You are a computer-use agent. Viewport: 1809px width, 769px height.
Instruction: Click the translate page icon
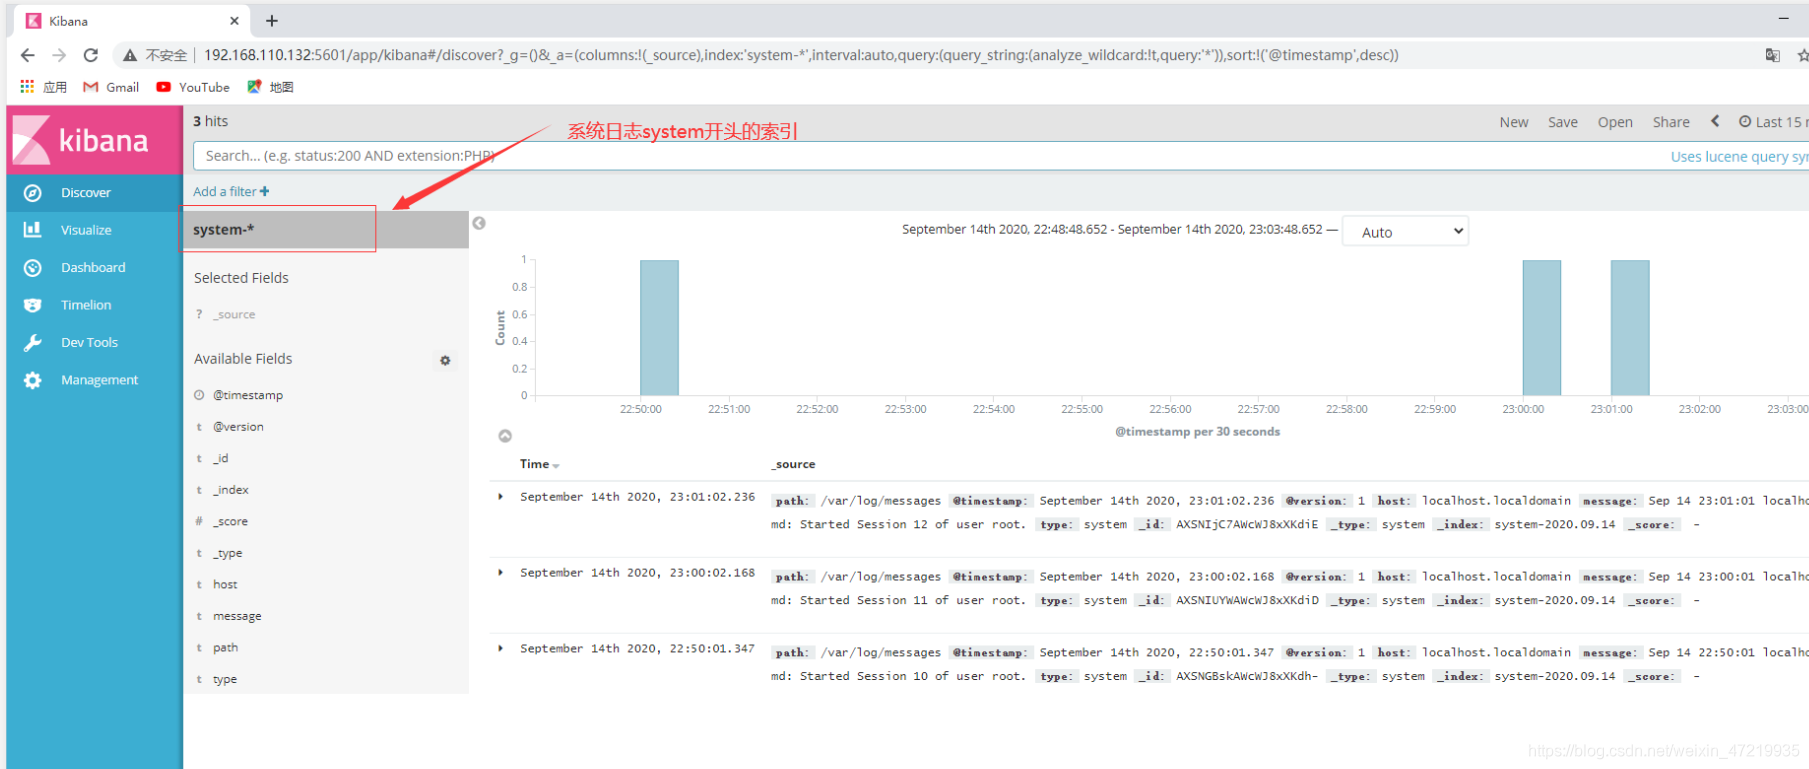pyautogui.click(x=1772, y=55)
